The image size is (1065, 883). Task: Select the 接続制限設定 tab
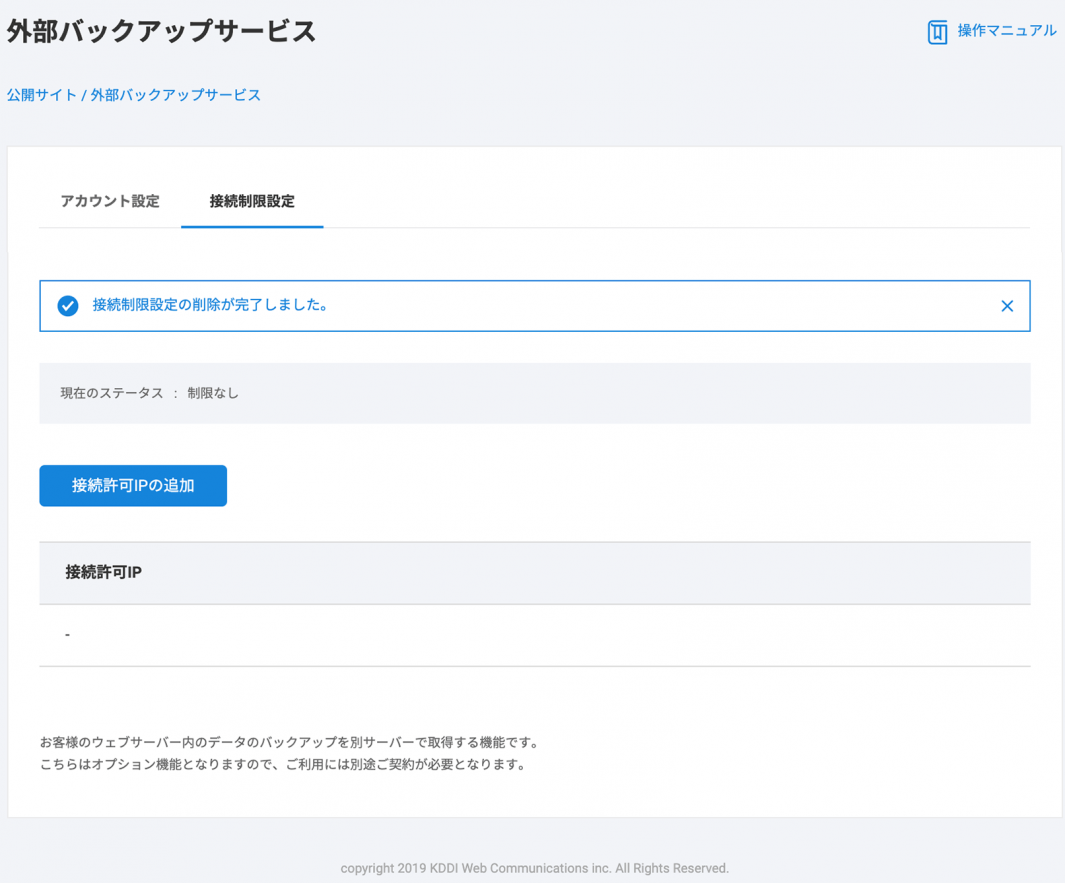click(x=252, y=201)
